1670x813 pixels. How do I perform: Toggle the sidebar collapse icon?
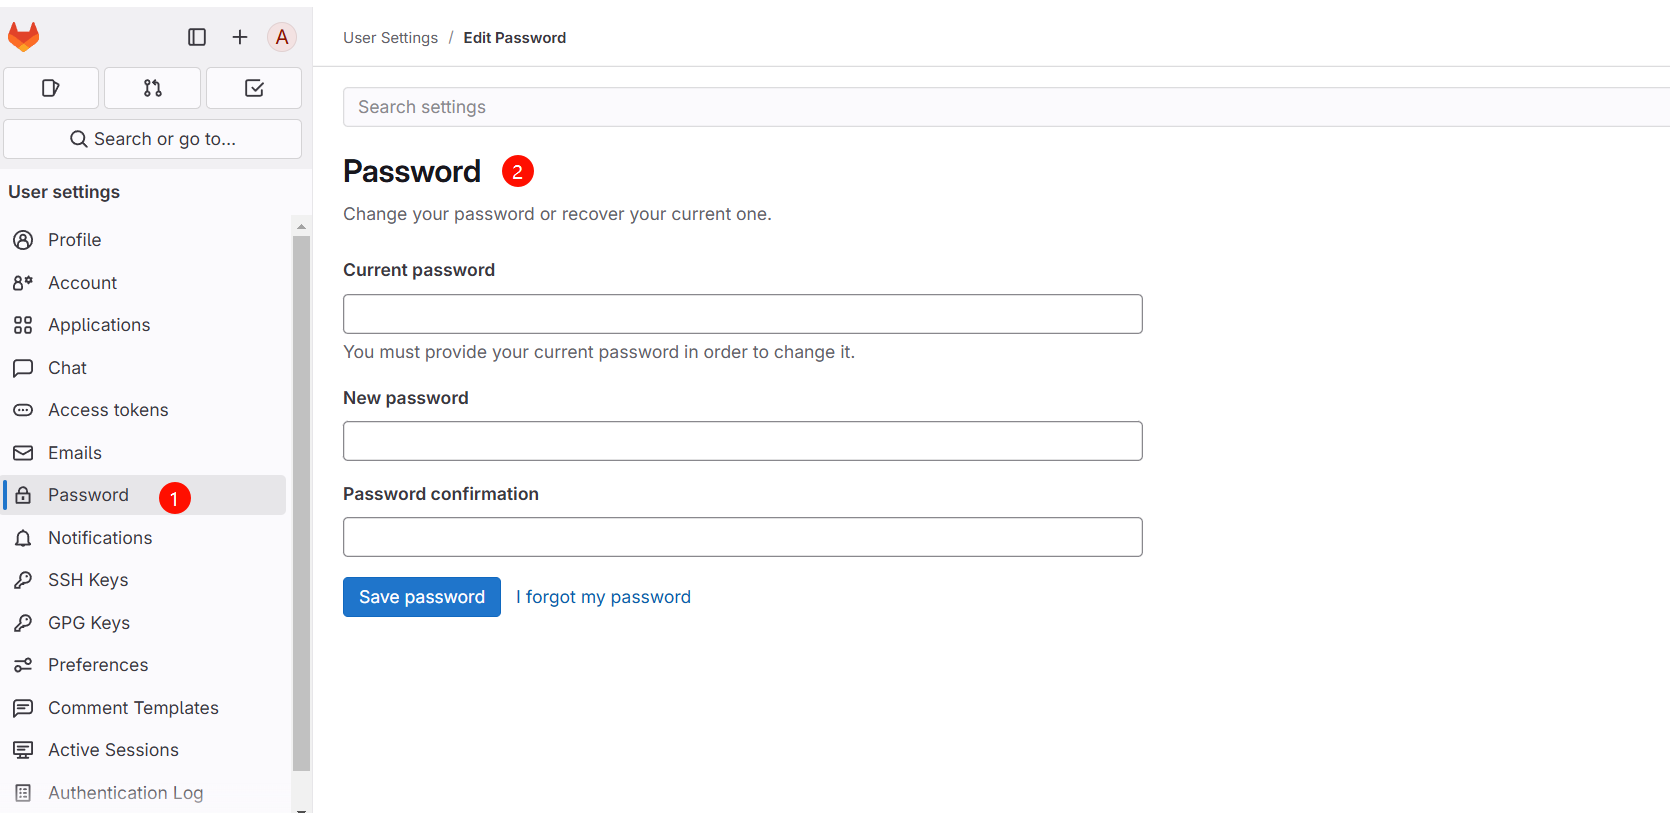pos(197,37)
